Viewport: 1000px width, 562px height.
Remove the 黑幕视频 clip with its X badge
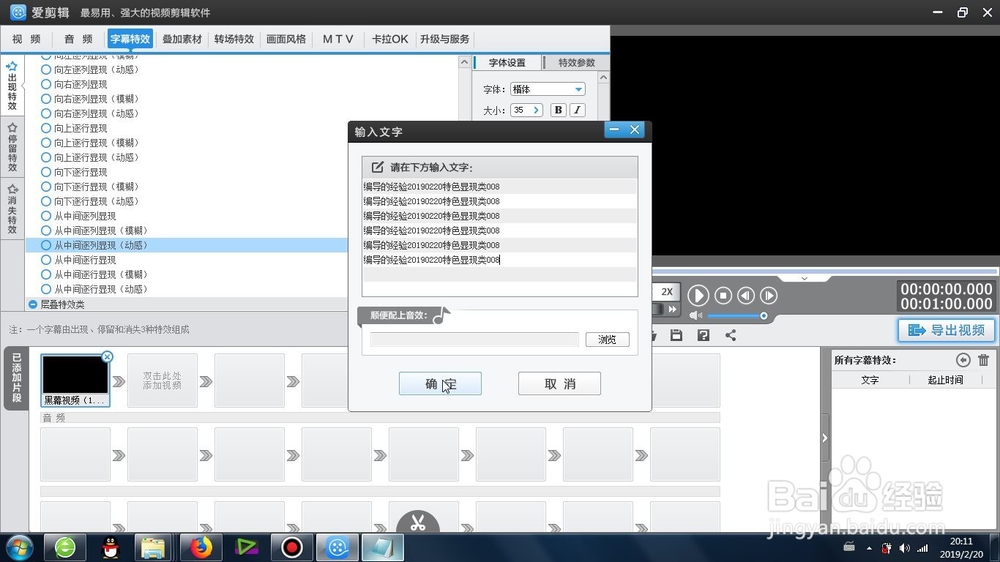coord(107,357)
